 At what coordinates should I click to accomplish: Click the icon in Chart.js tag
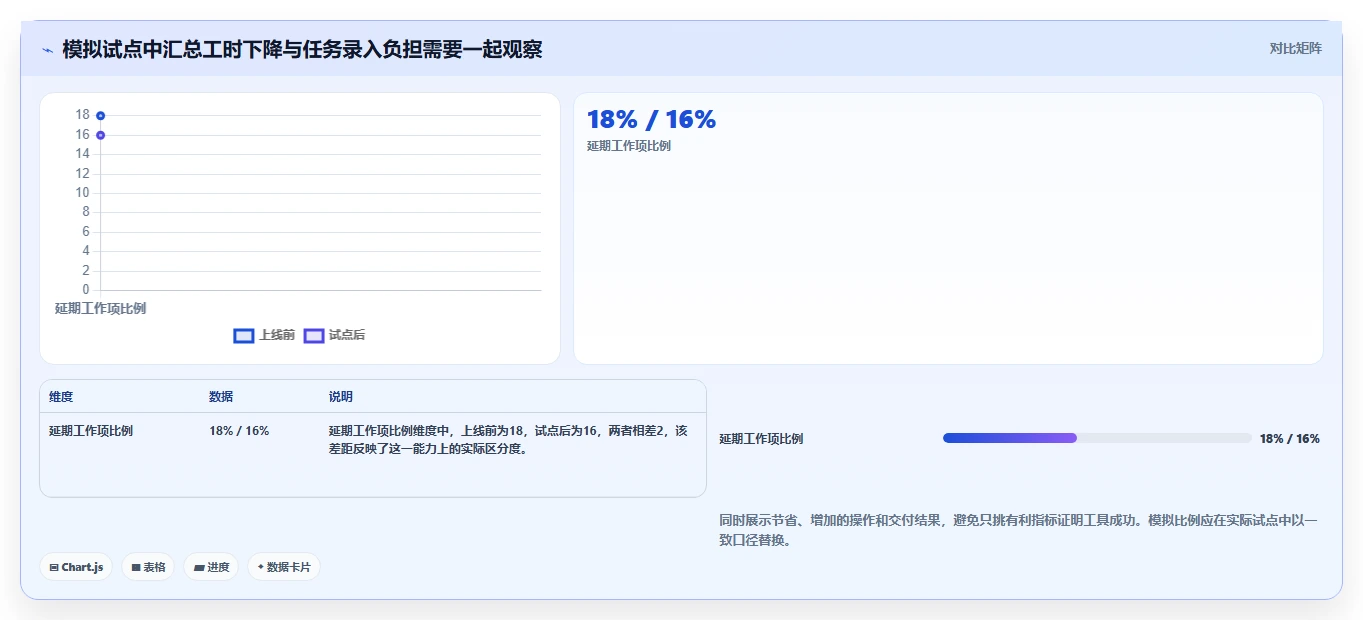[x=54, y=568]
